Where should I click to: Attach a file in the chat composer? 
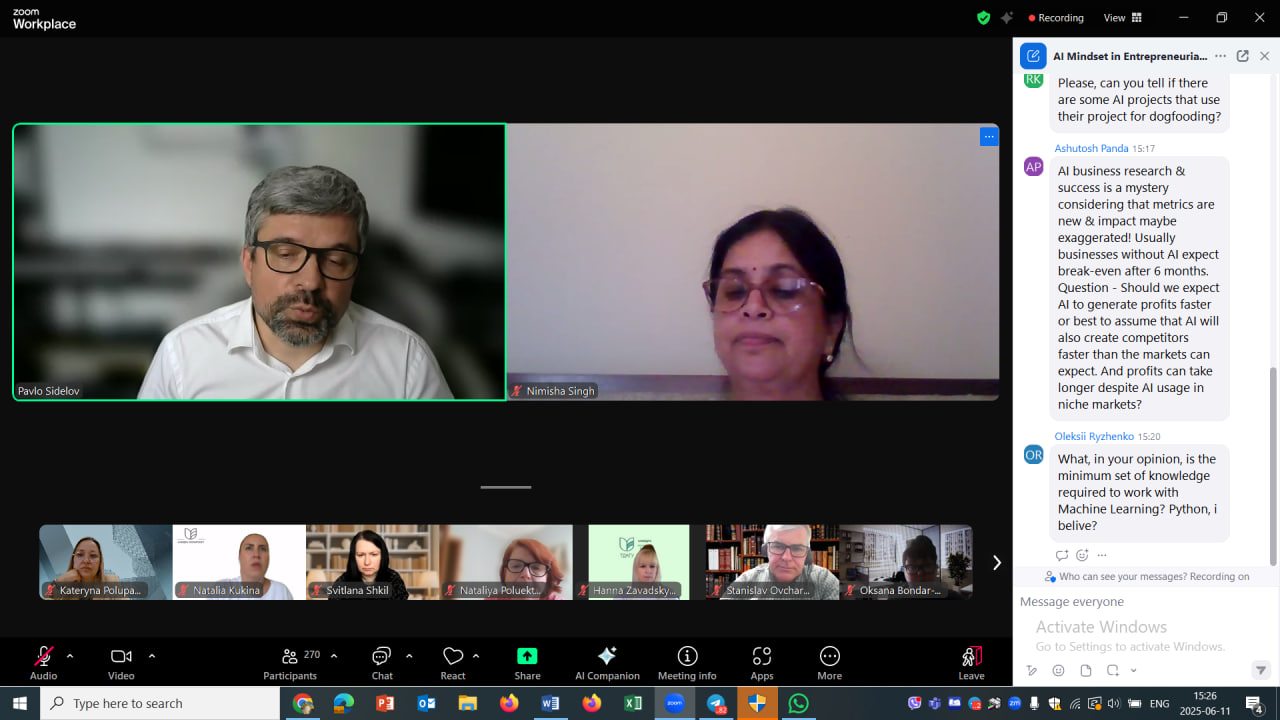pos(1086,670)
